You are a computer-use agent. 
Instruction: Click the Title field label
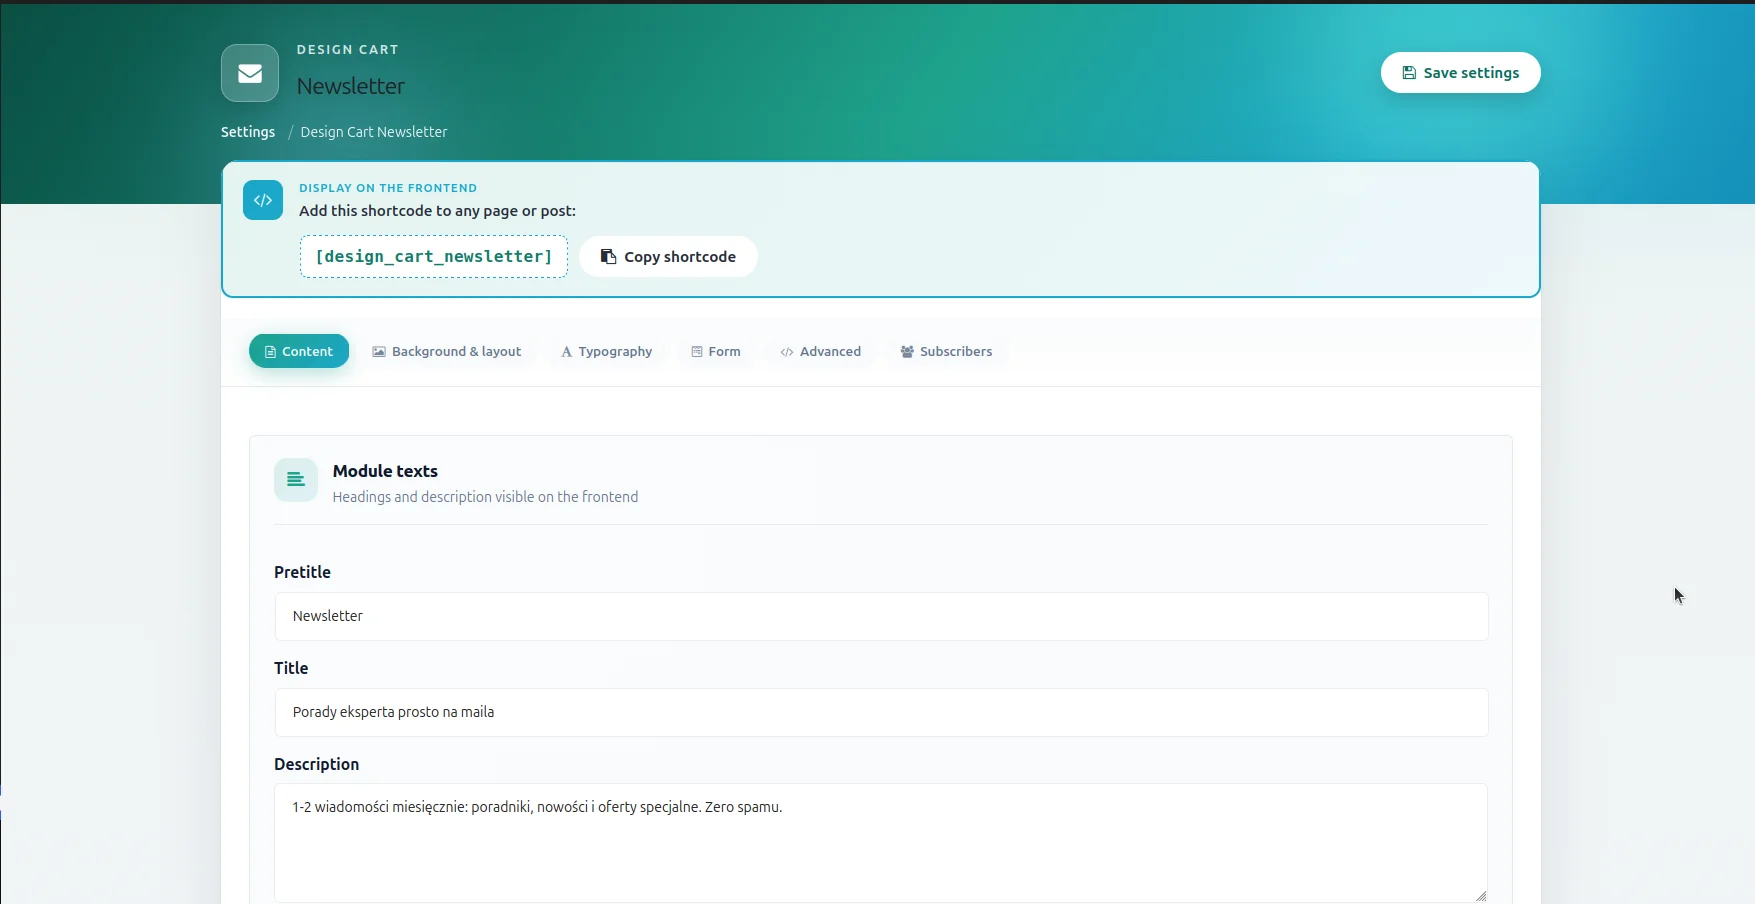(x=291, y=668)
